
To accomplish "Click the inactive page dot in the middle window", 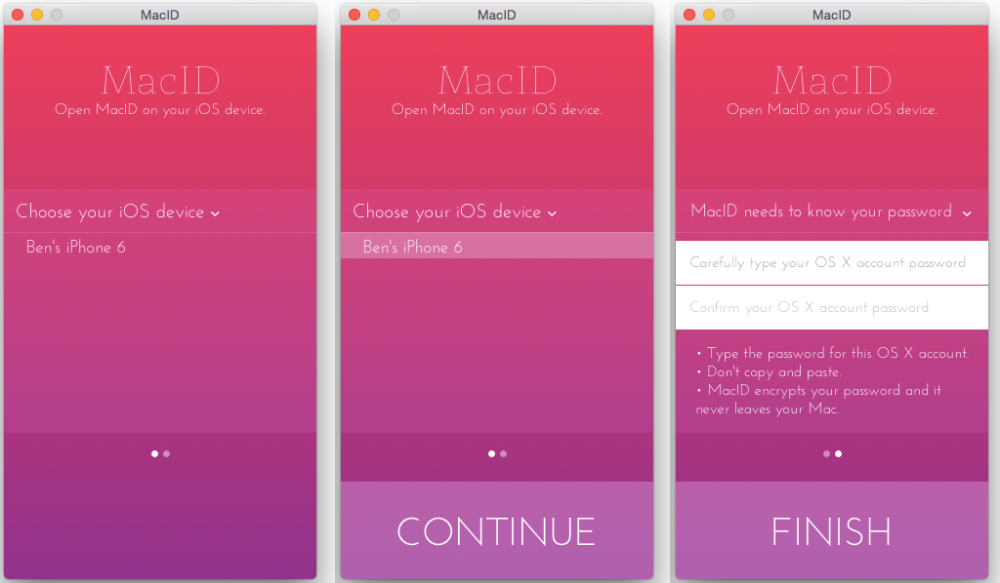I will click(503, 453).
